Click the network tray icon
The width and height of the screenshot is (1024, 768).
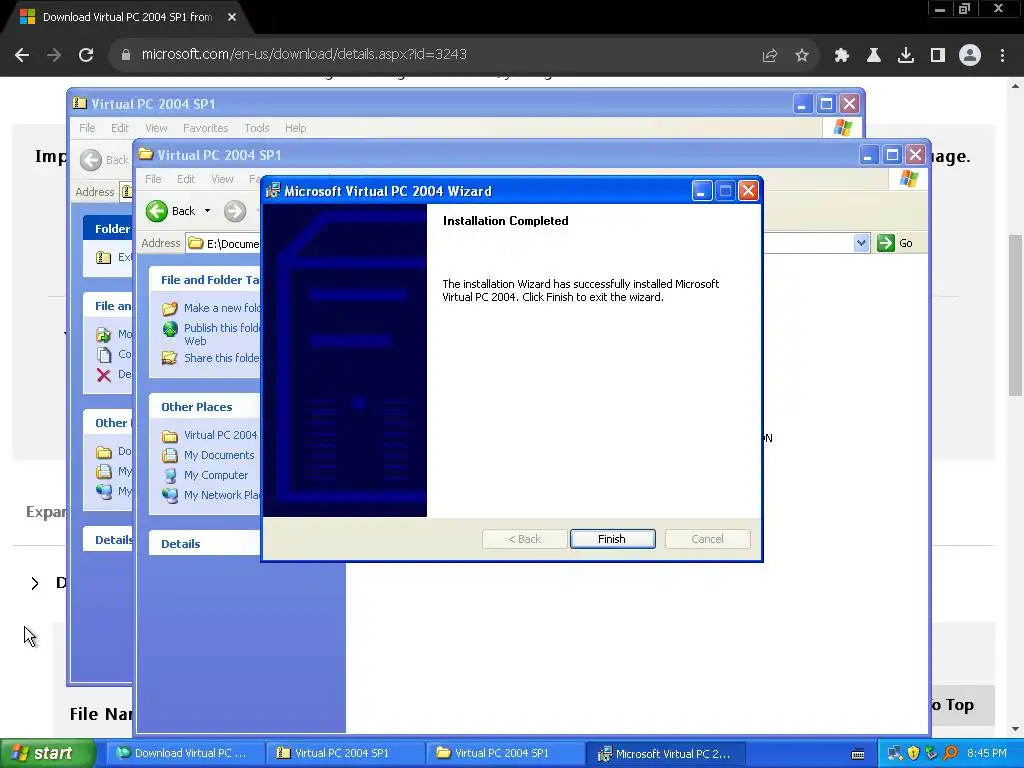[894, 753]
